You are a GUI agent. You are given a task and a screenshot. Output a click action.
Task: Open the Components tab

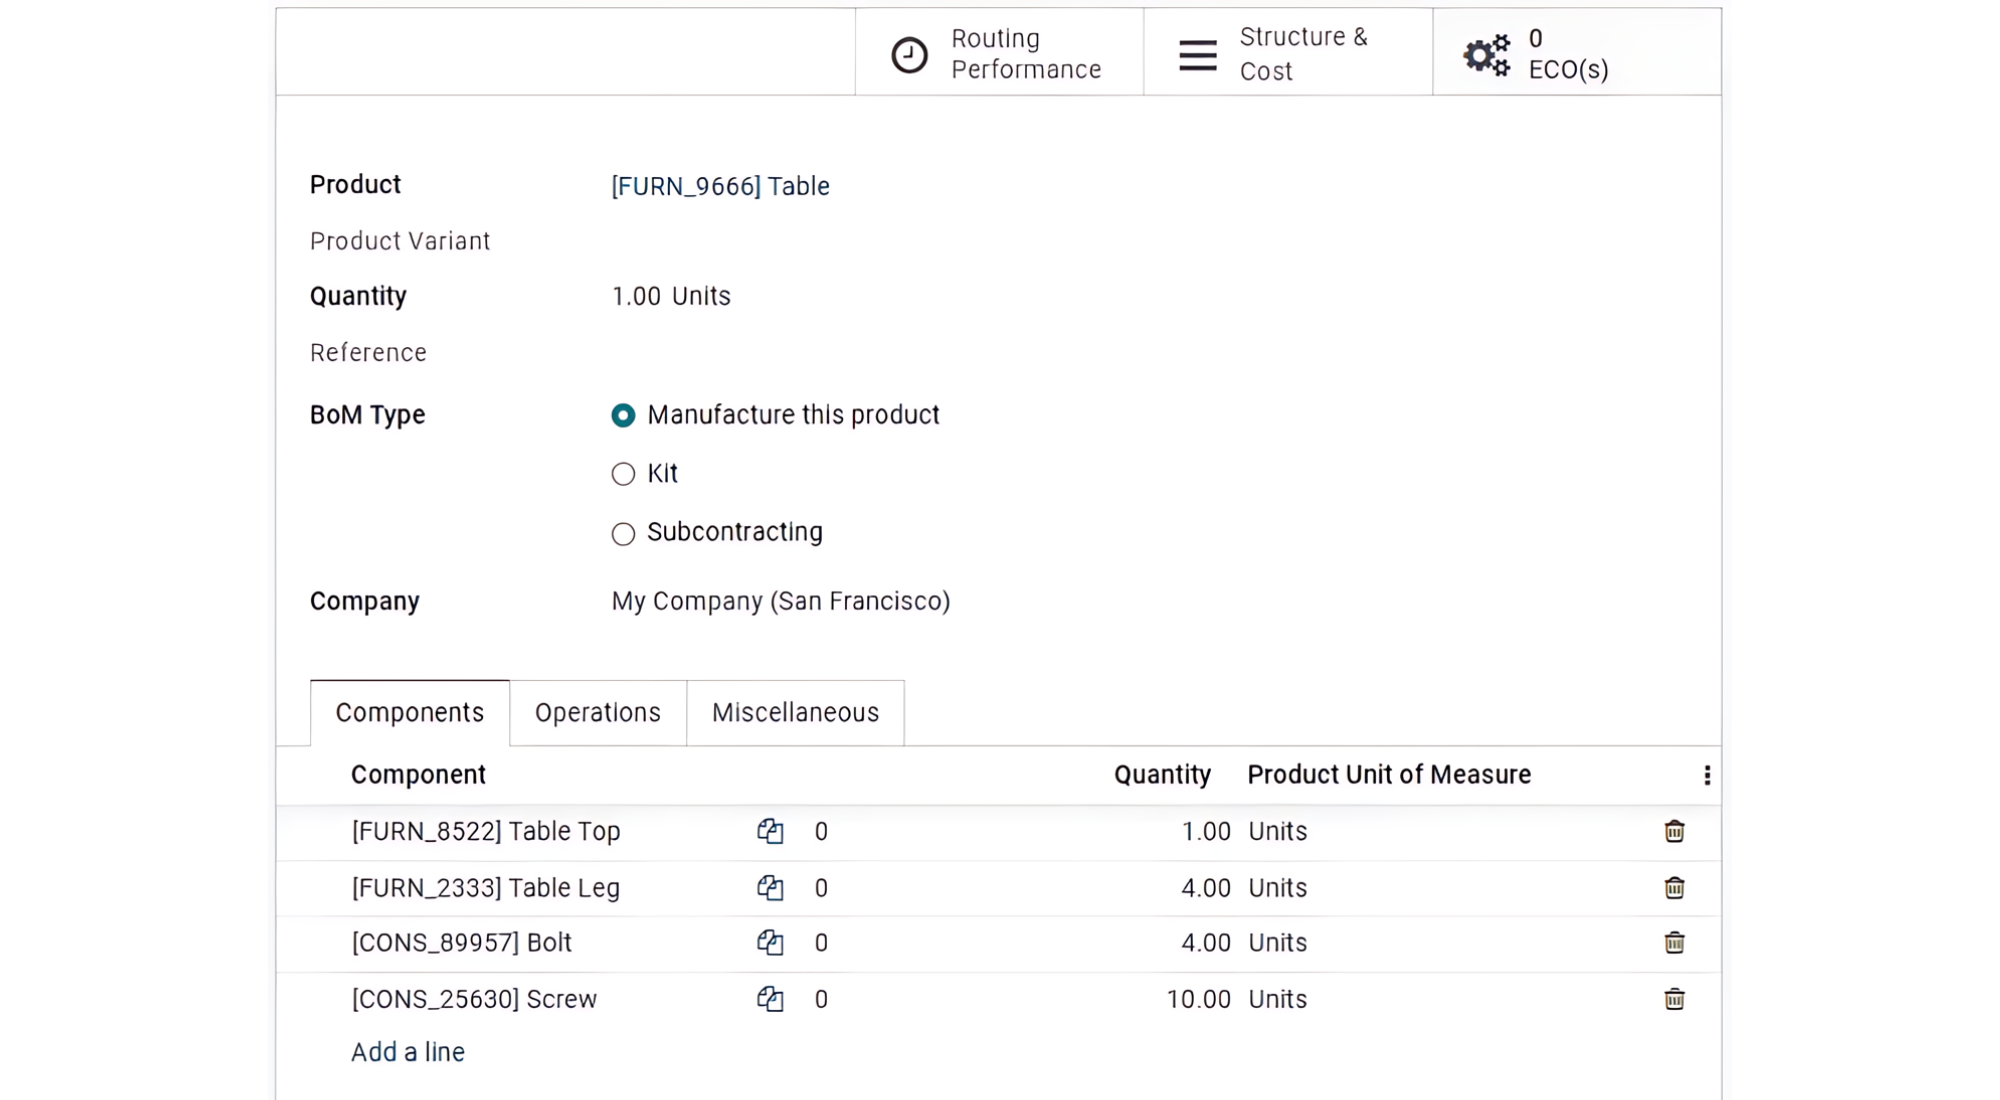point(409,713)
